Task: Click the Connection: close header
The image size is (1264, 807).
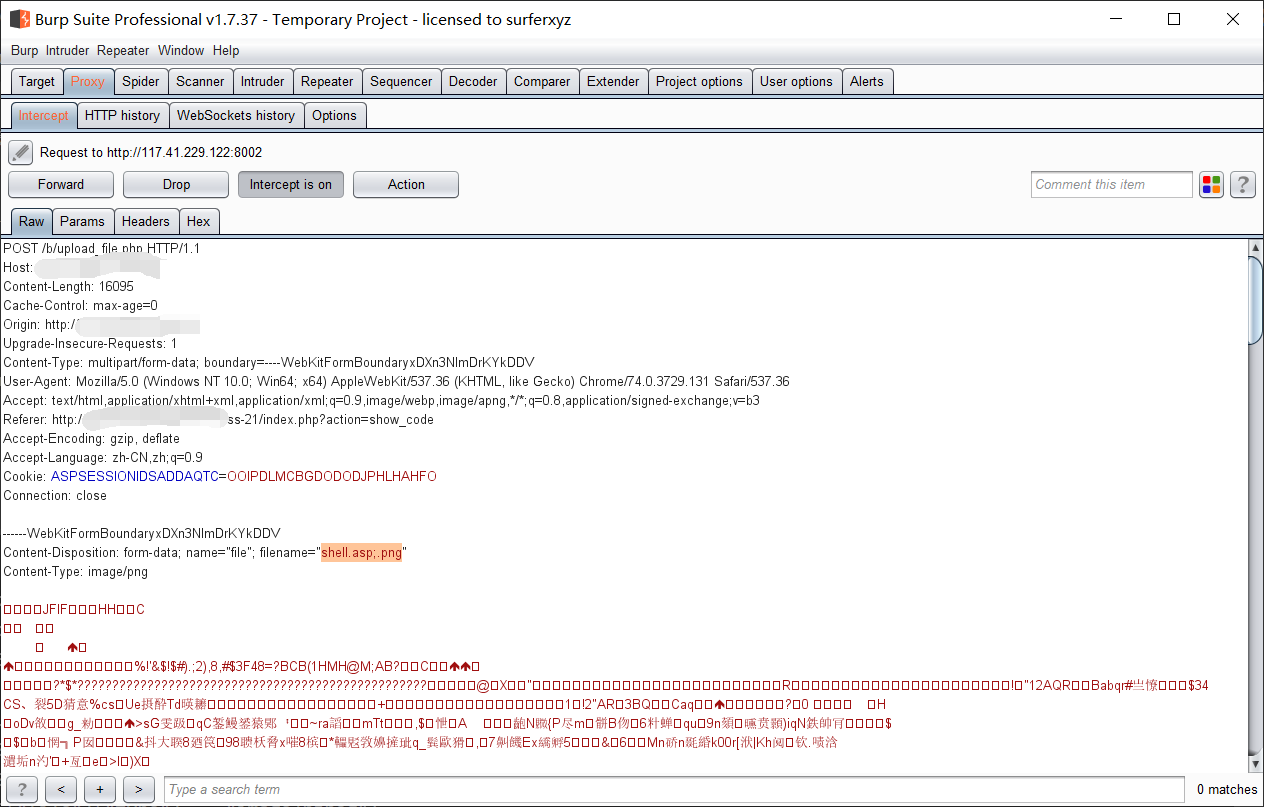Action: tap(55, 495)
